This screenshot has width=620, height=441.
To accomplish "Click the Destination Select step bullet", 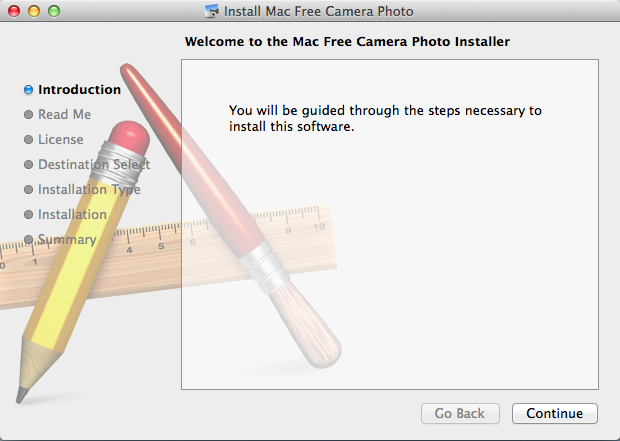I will 28,165.
